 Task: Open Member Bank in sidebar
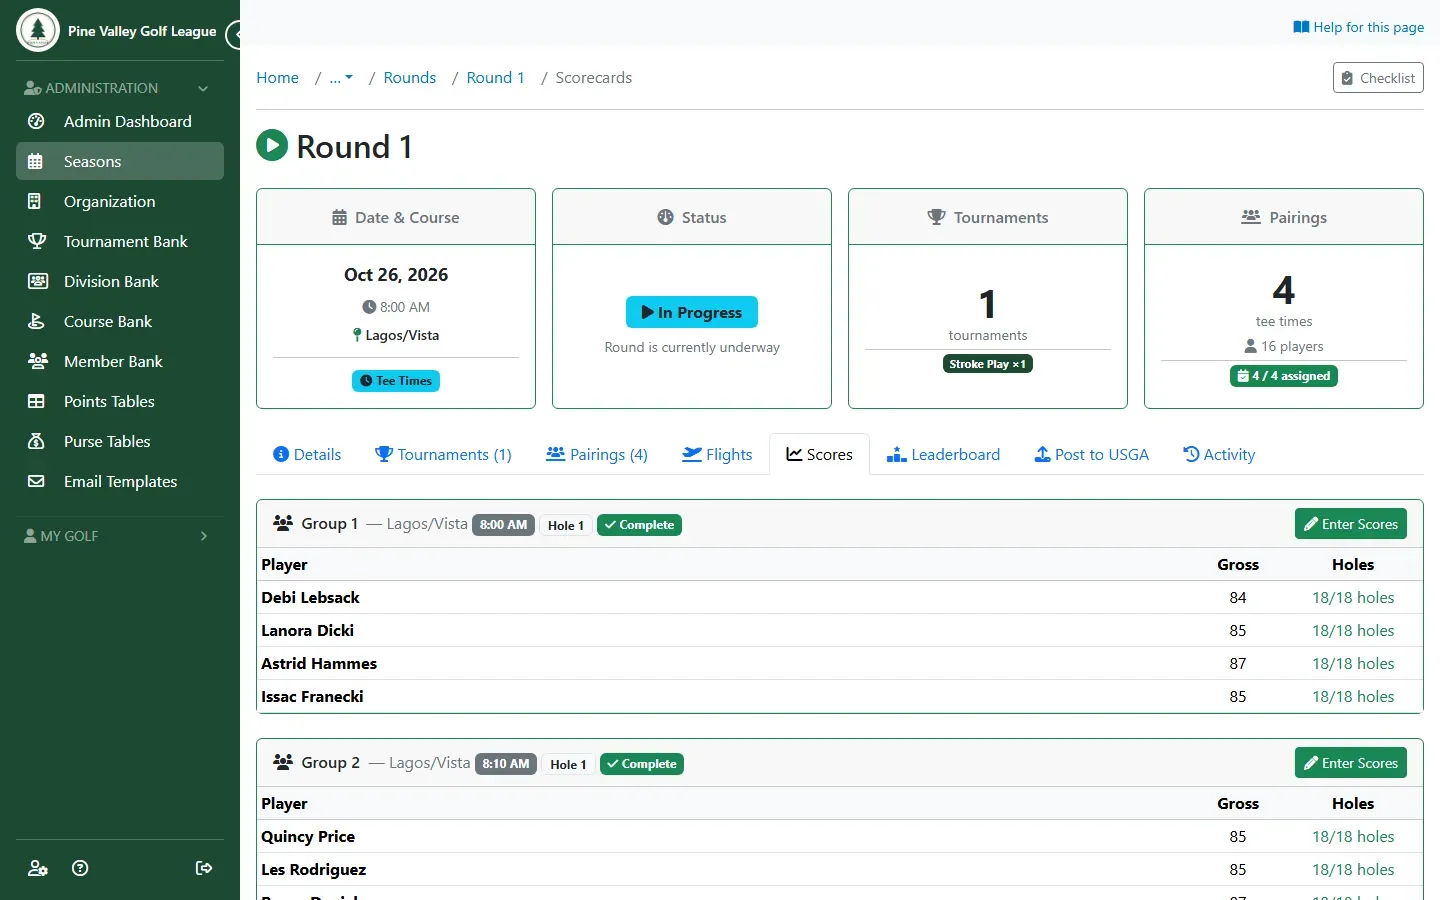tap(120, 361)
